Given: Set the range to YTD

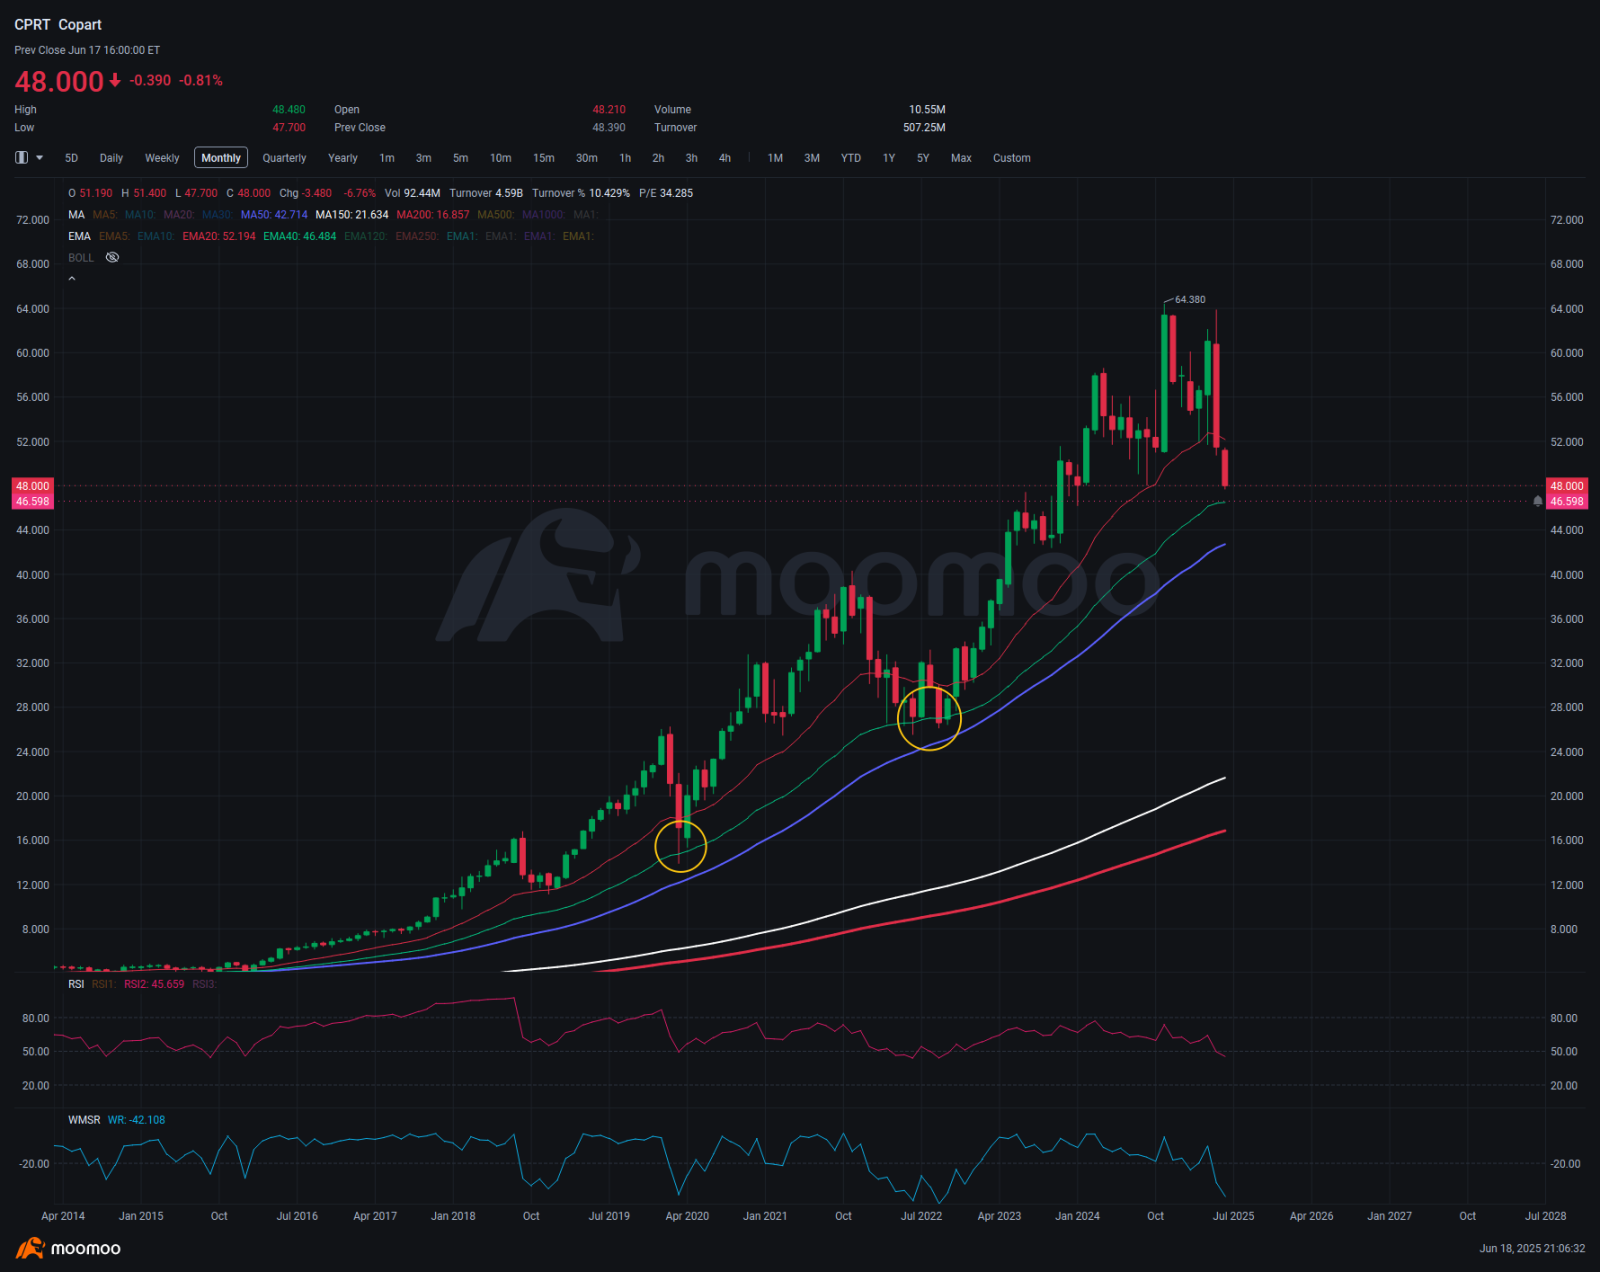Looking at the screenshot, I should point(851,158).
